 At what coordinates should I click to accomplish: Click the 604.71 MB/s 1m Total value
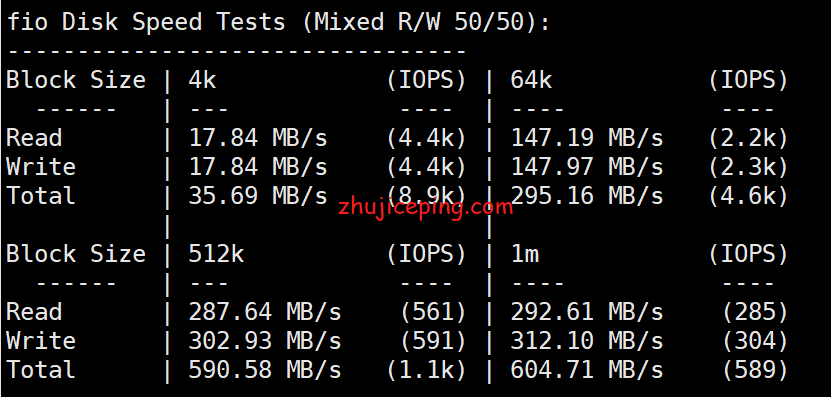pos(587,369)
